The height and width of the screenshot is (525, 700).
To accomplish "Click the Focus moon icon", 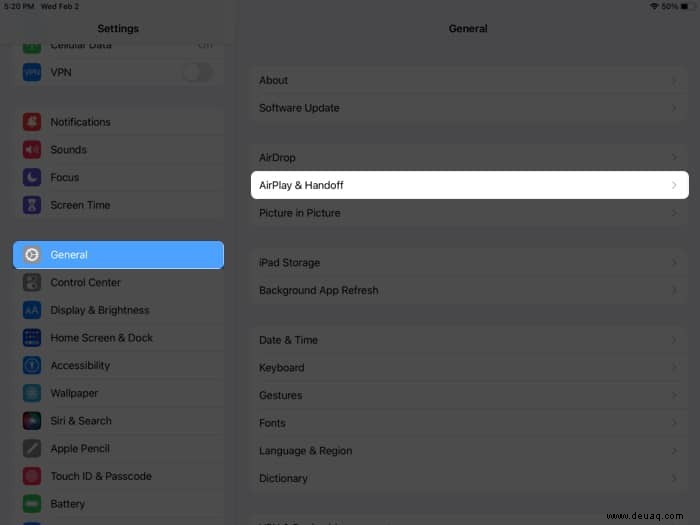I will click(x=32, y=177).
